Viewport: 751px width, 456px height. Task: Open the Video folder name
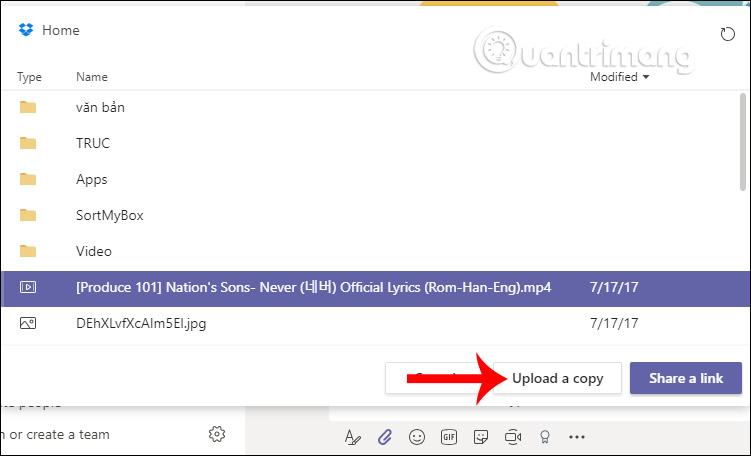(94, 251)
